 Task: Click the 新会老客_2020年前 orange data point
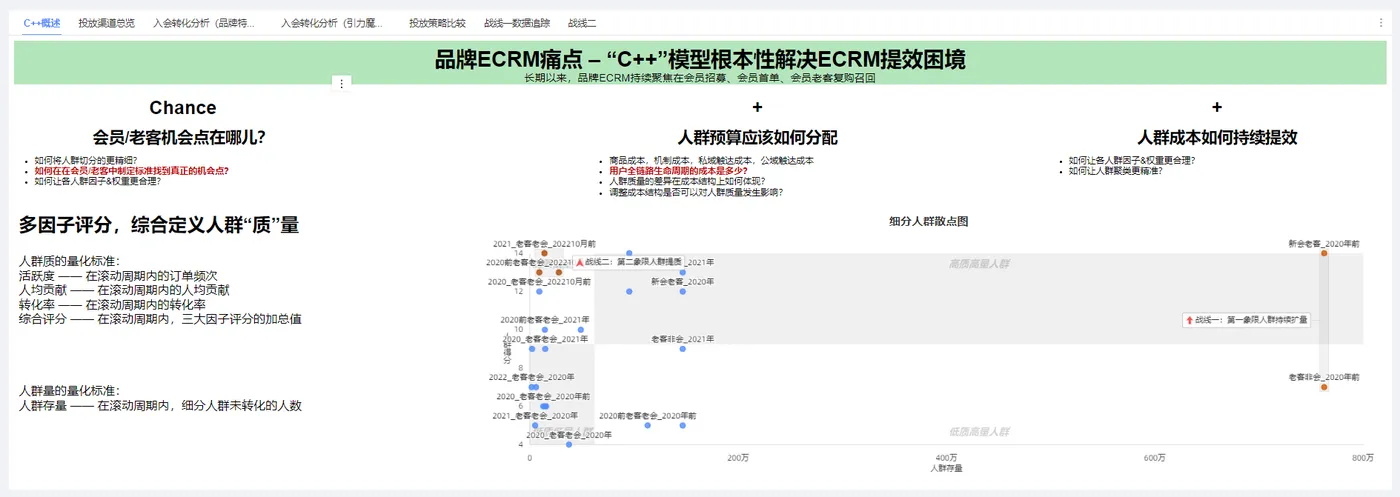(1324, 253)
